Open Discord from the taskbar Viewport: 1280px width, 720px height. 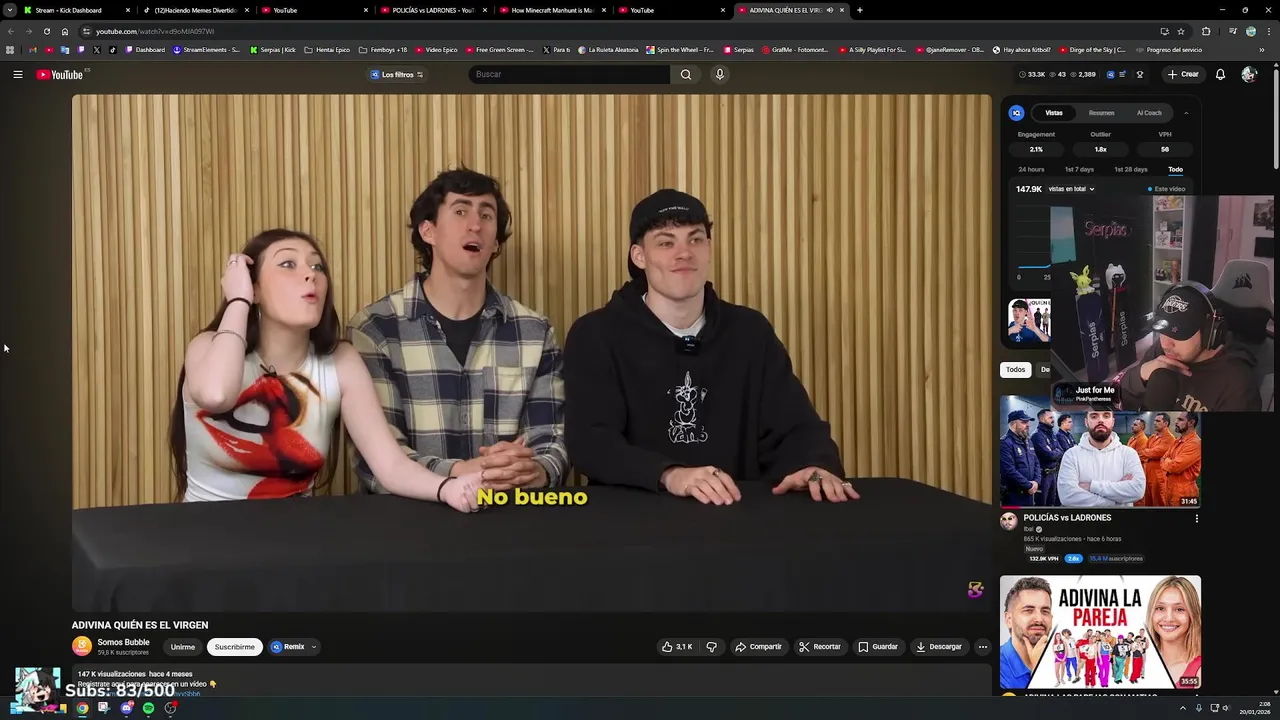[x=126, y=708]
